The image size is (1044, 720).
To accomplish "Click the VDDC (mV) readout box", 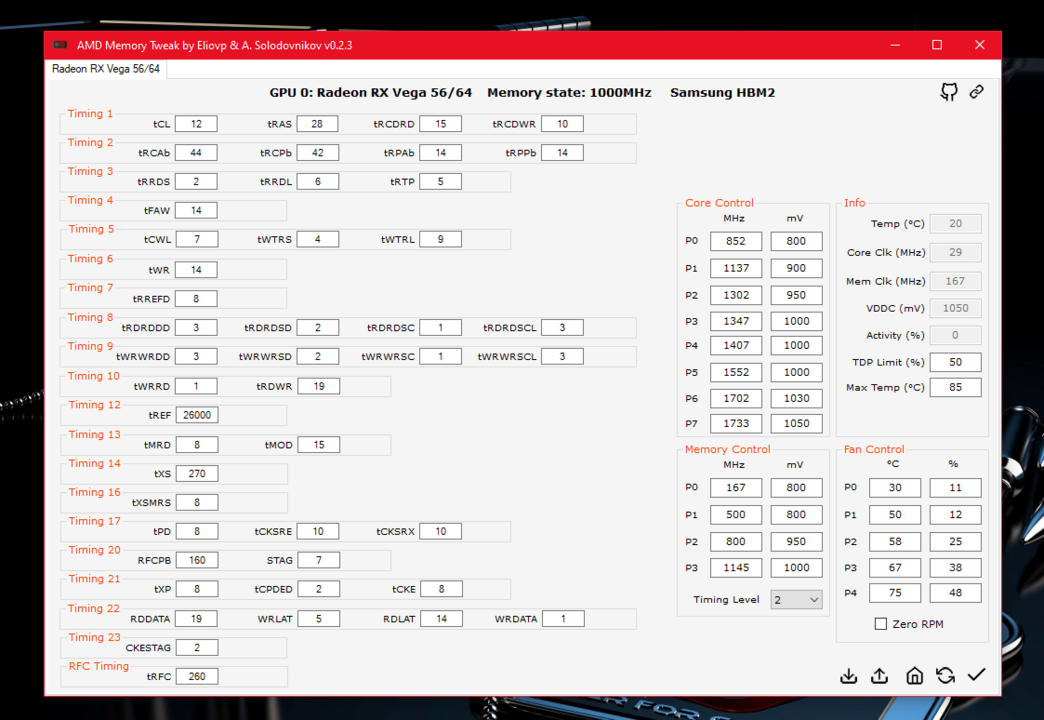I will click(x=955, y=308).
